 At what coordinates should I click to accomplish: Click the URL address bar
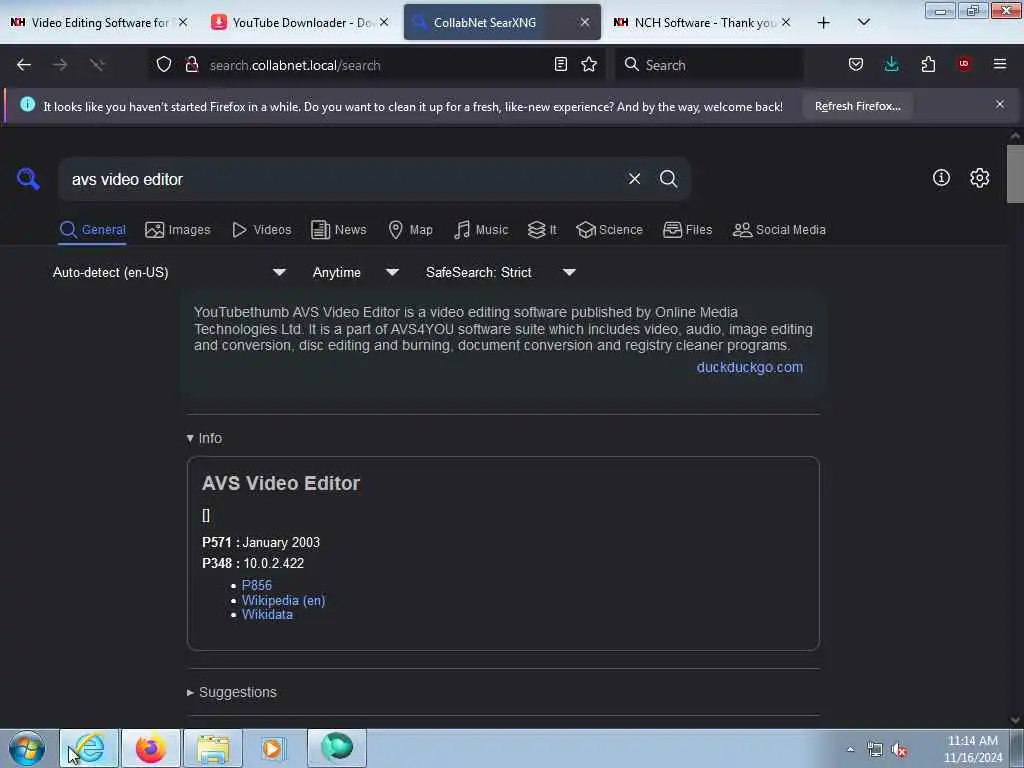coord(376,65)
